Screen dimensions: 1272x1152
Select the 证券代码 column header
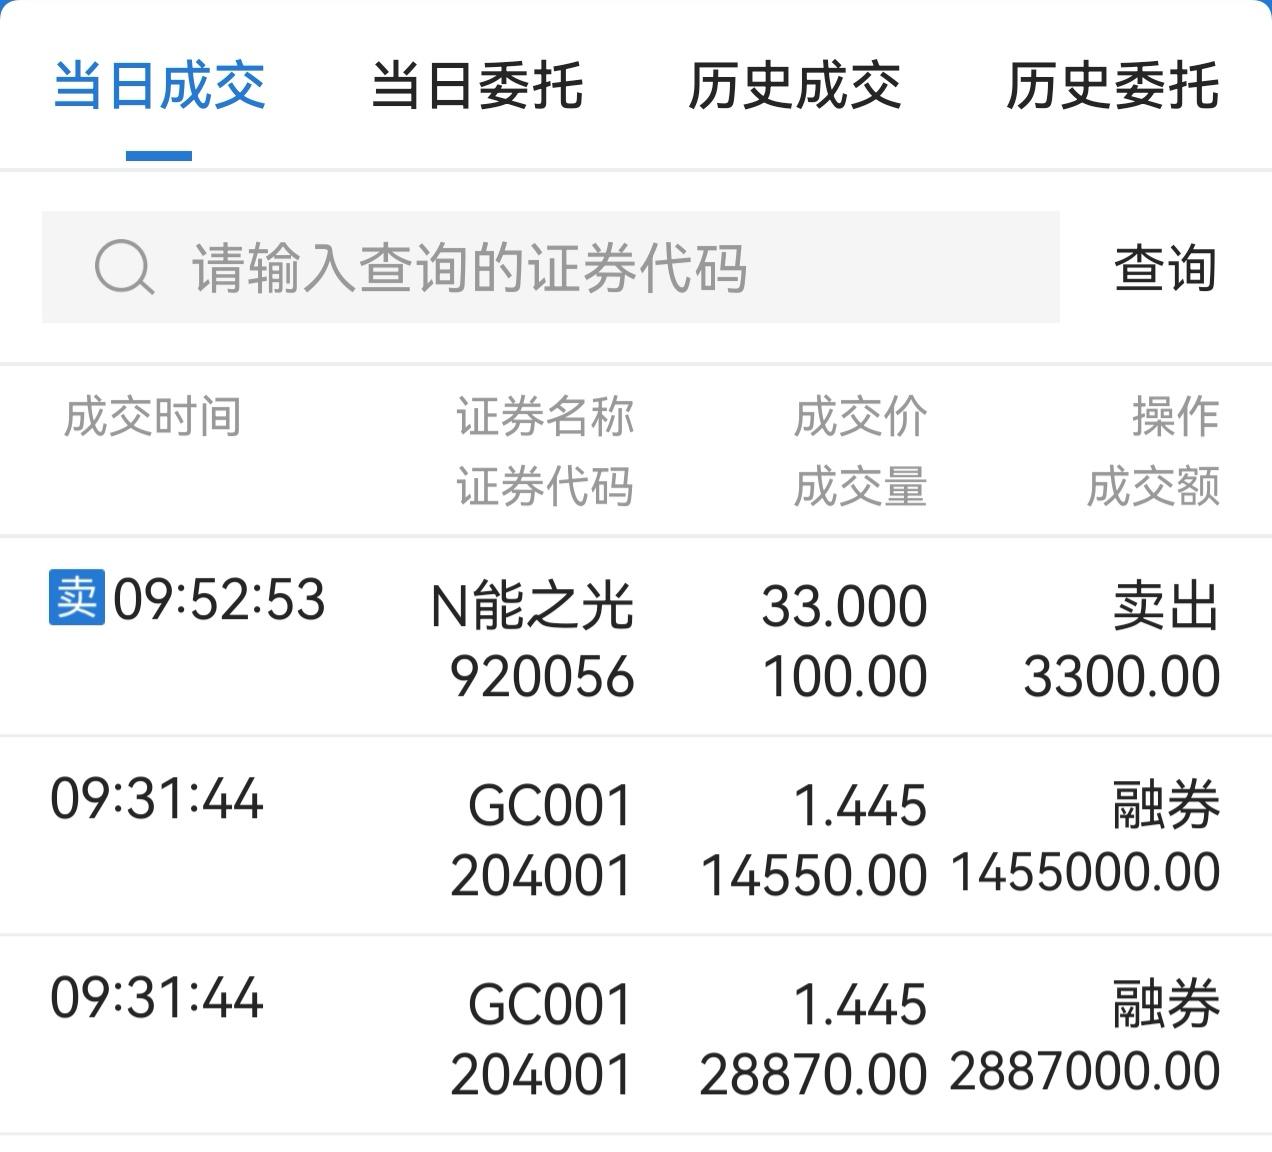545,487
